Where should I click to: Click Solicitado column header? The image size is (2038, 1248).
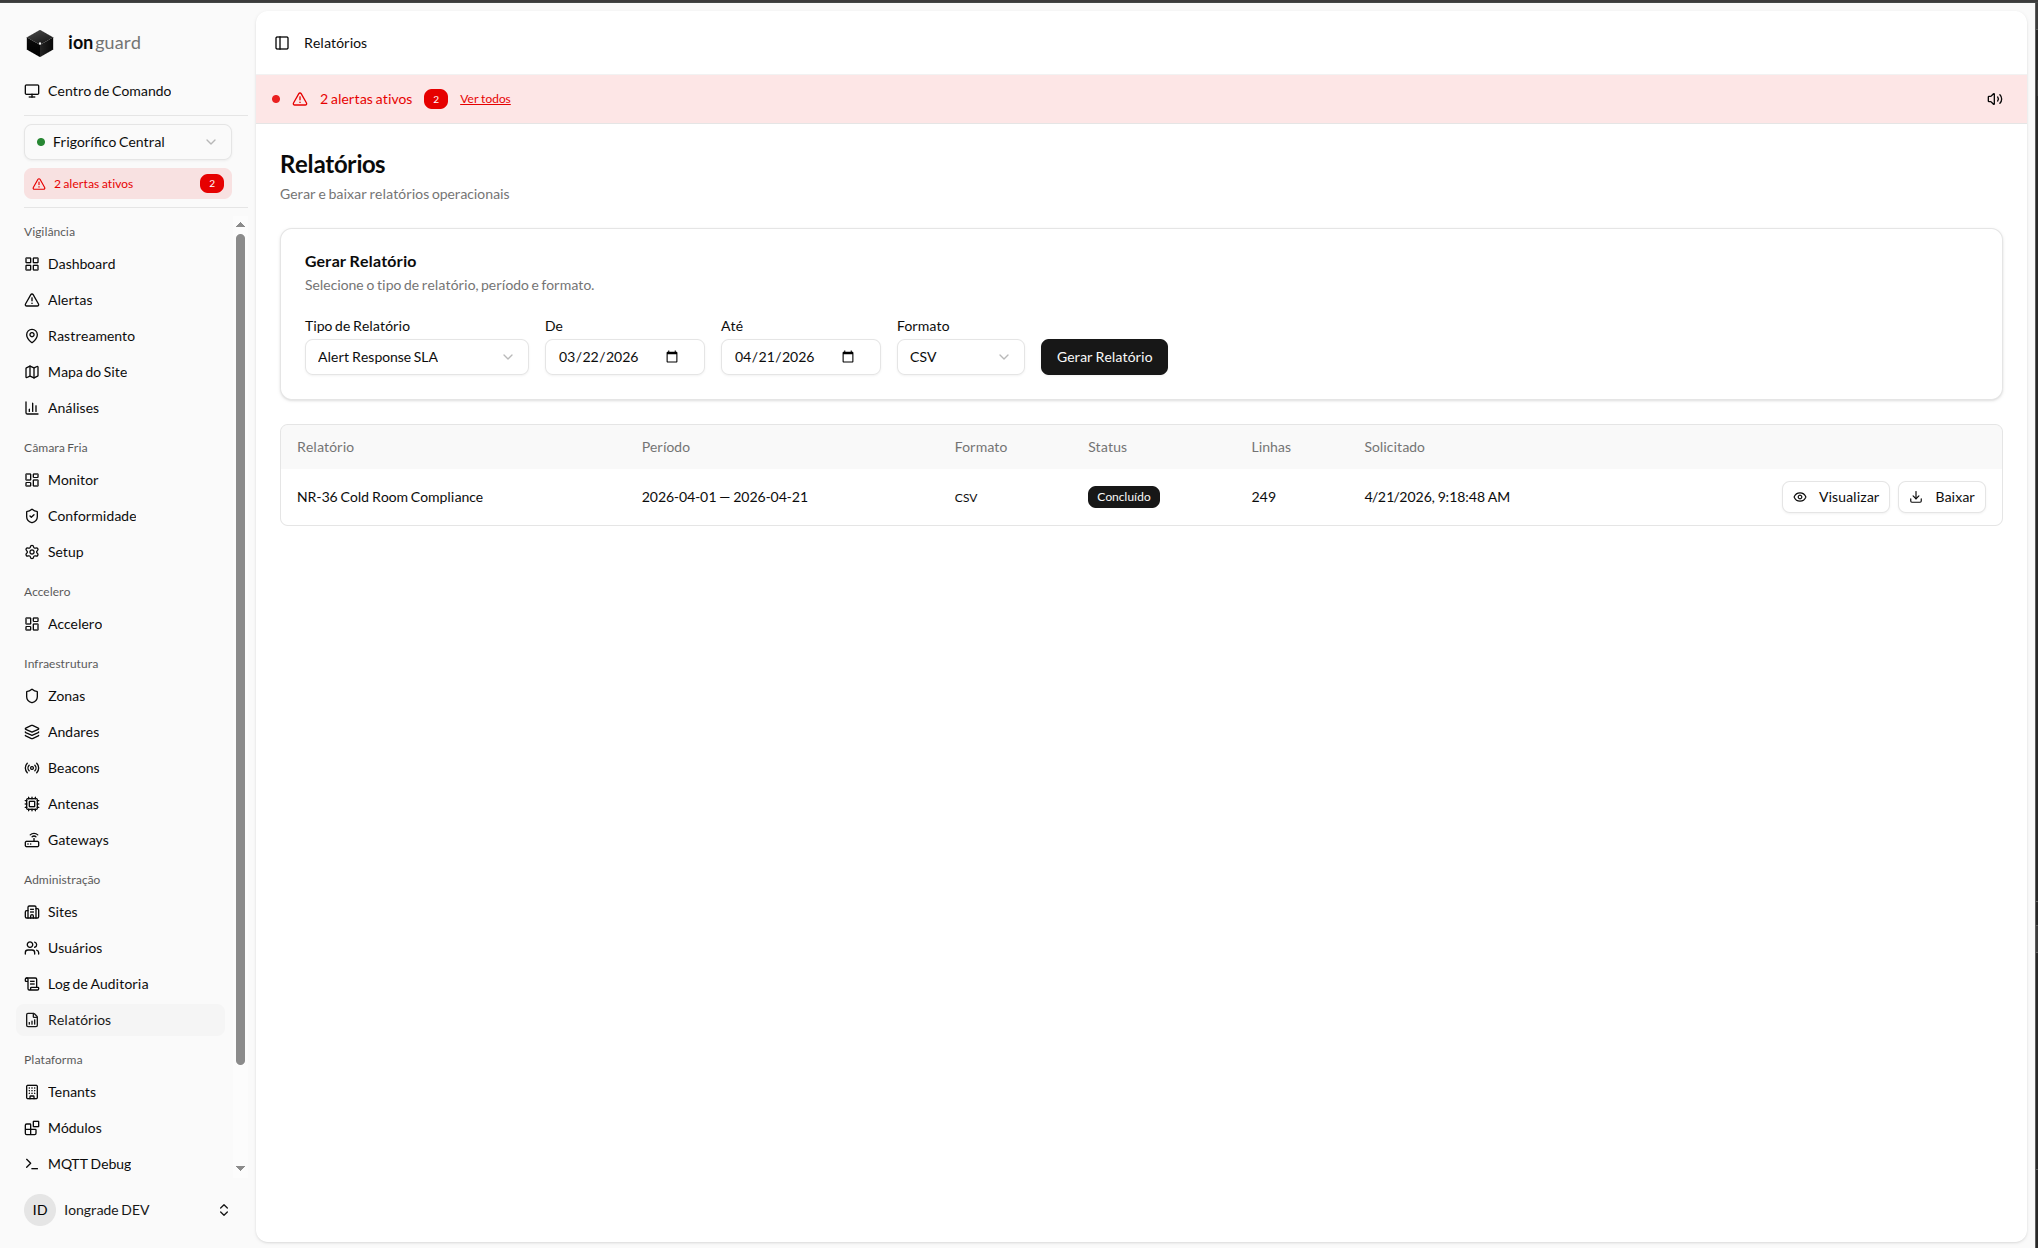(x=1394, y=447)
